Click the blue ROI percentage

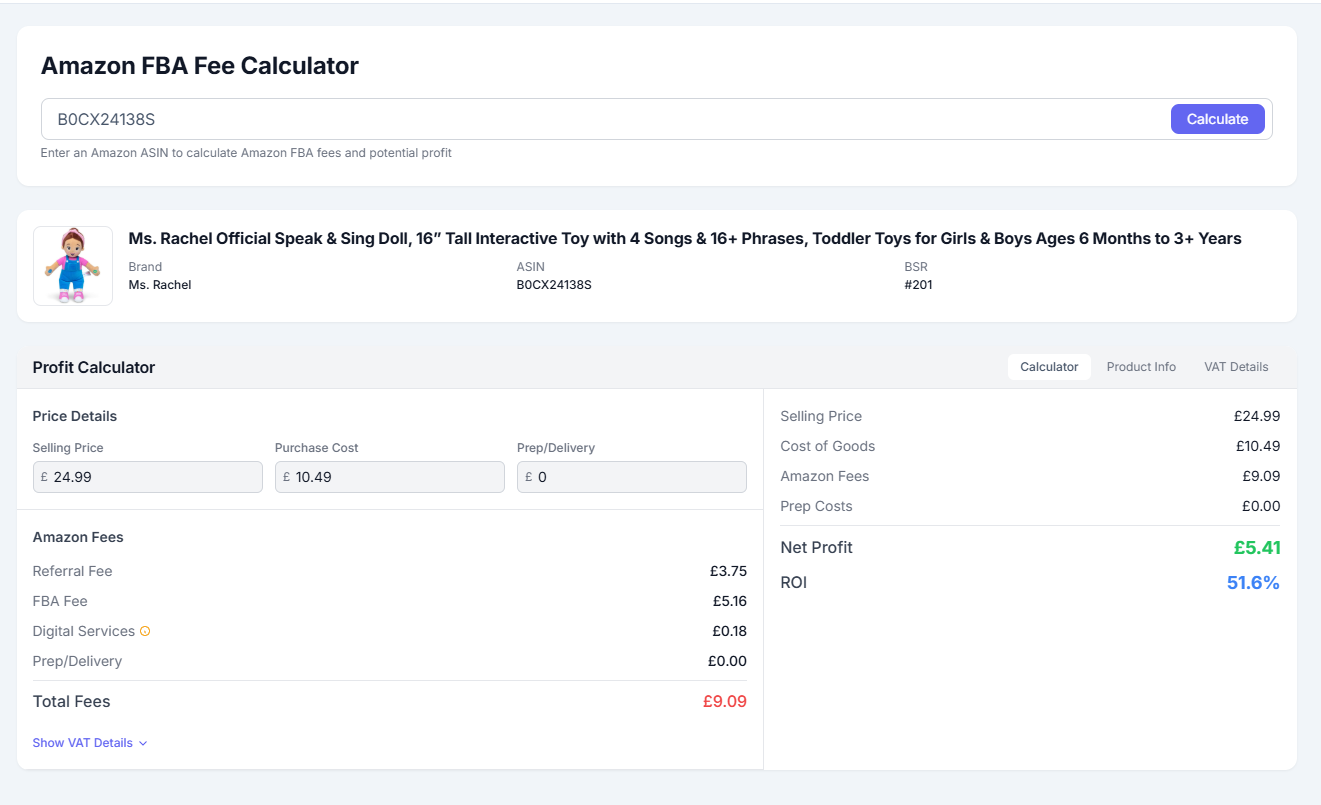pos(1253,582)
